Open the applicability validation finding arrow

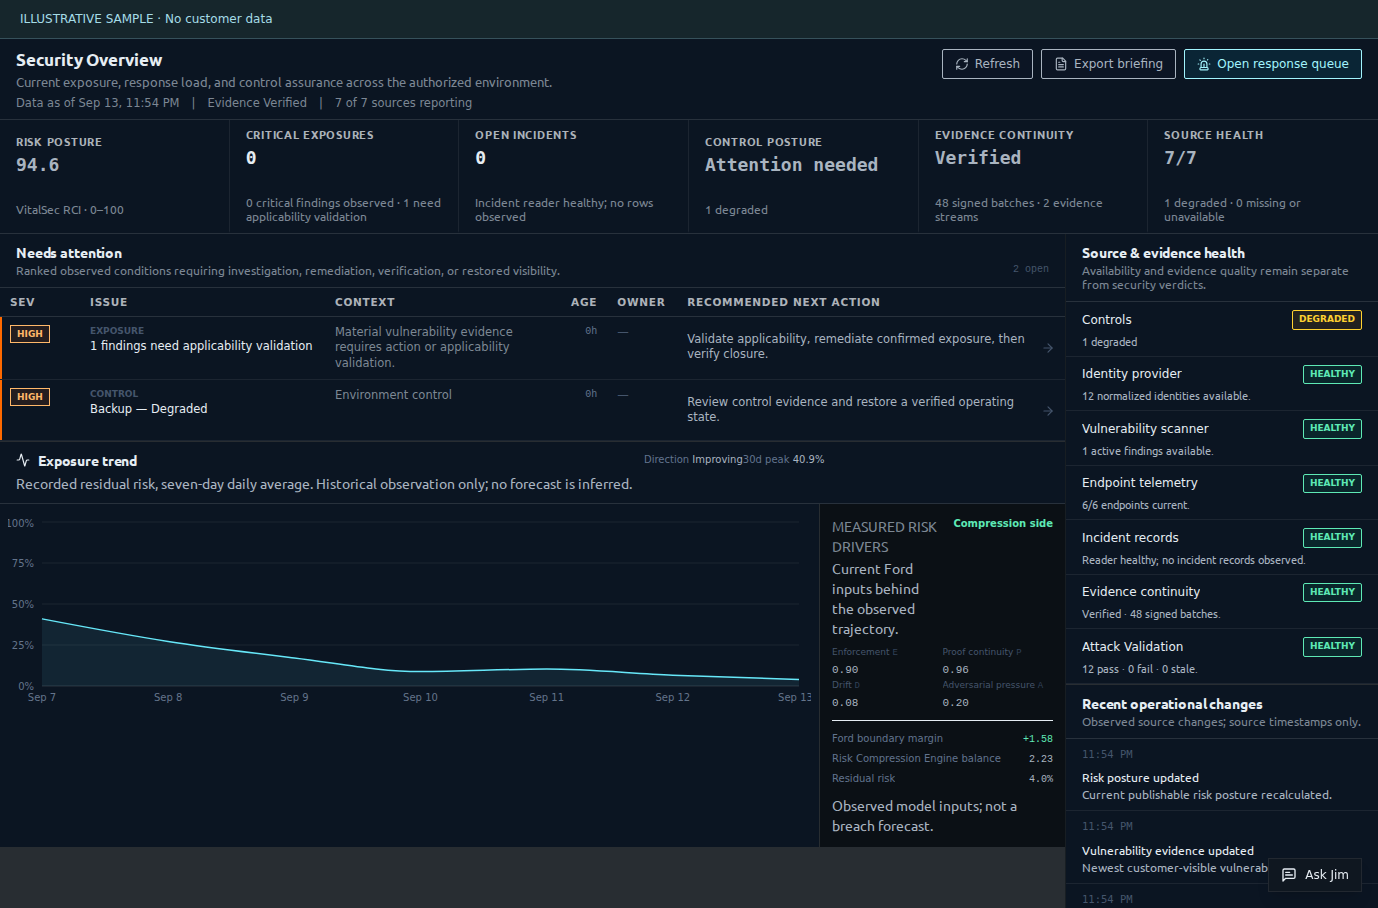[x=1048, y=348]
